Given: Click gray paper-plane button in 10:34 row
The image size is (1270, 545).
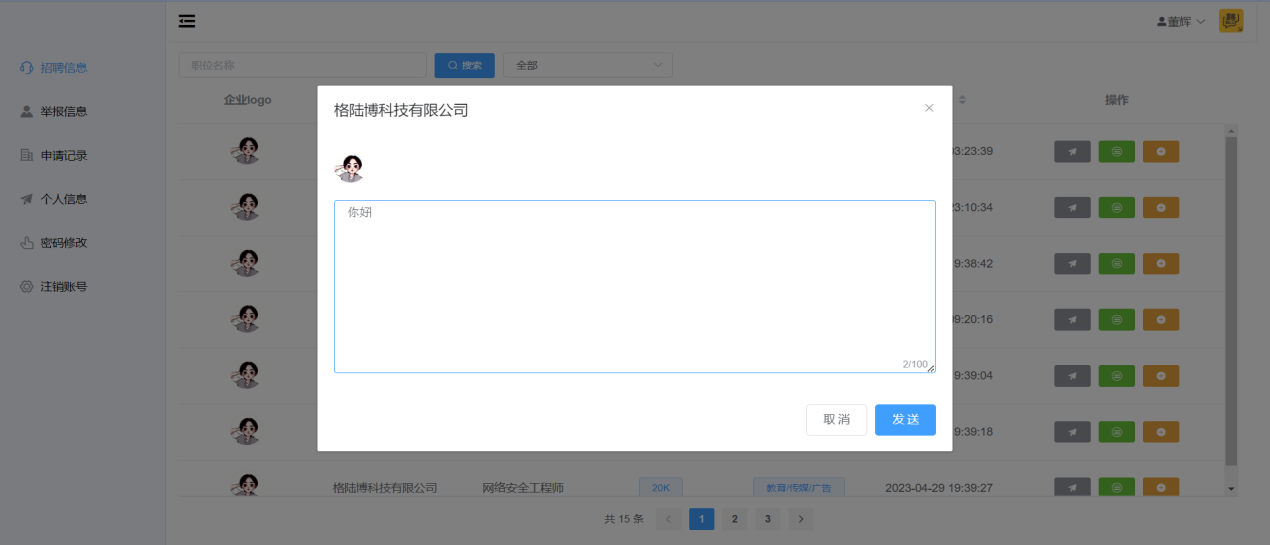Looking at the screenshot, I should (x=1072, y=207).
